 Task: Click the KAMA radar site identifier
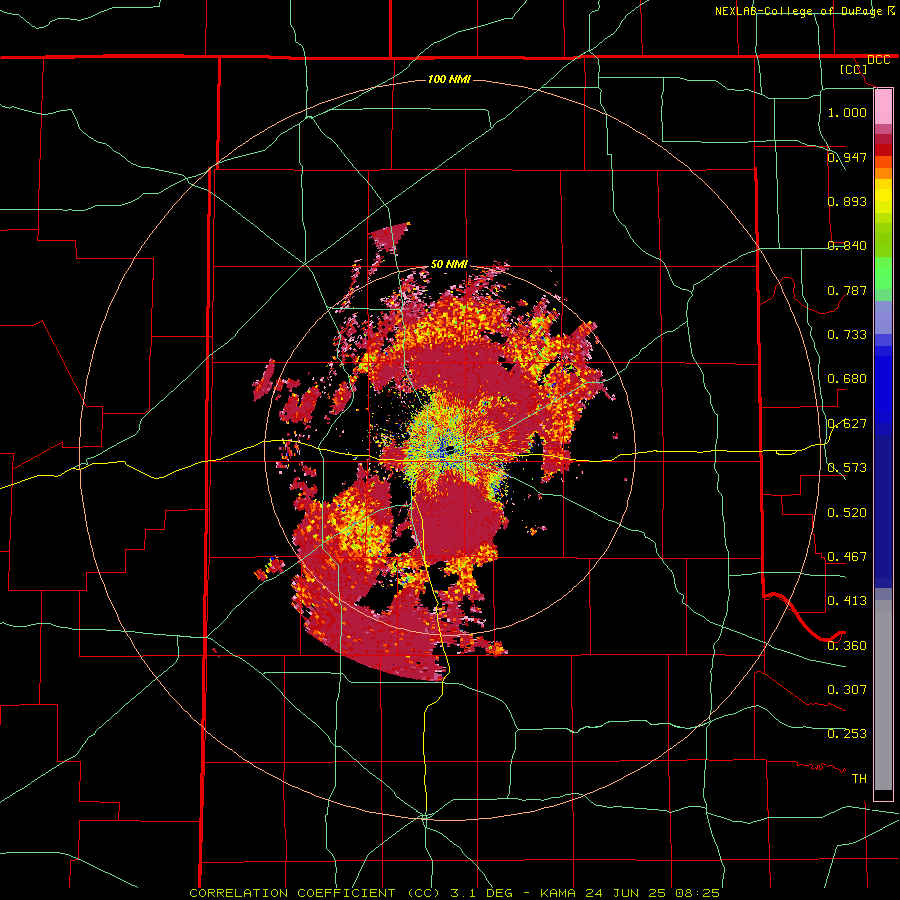pyautogui.click(x=558, y=893)
